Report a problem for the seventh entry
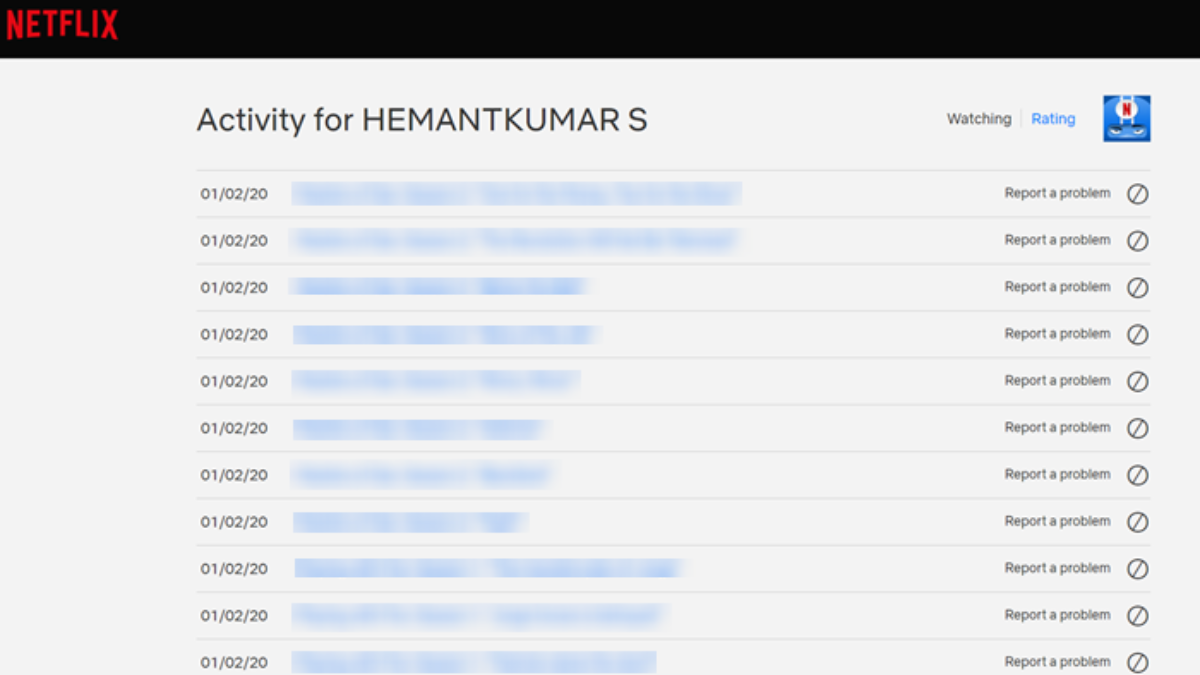 point(1057,474)
